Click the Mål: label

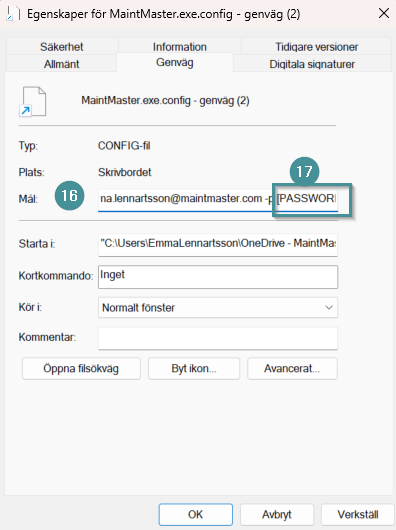coord(28,199)
